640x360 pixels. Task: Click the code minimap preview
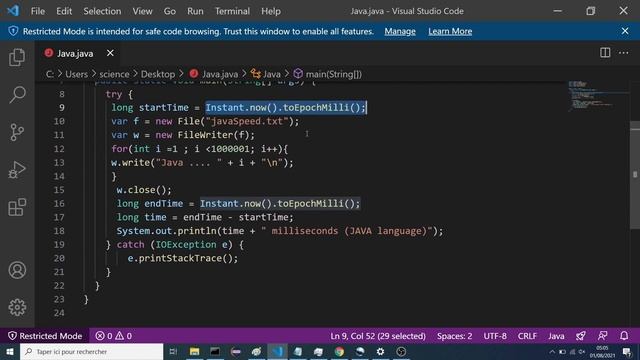(x=597, y=96)
